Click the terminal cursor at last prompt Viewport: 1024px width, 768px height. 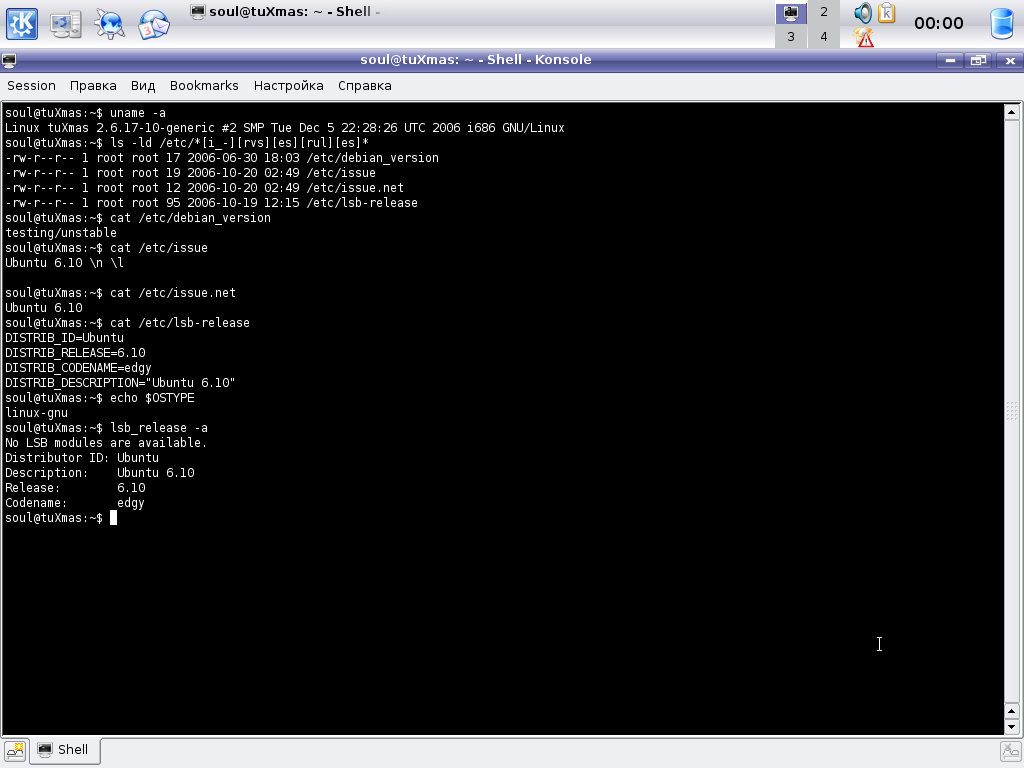(x=114, y=518)
